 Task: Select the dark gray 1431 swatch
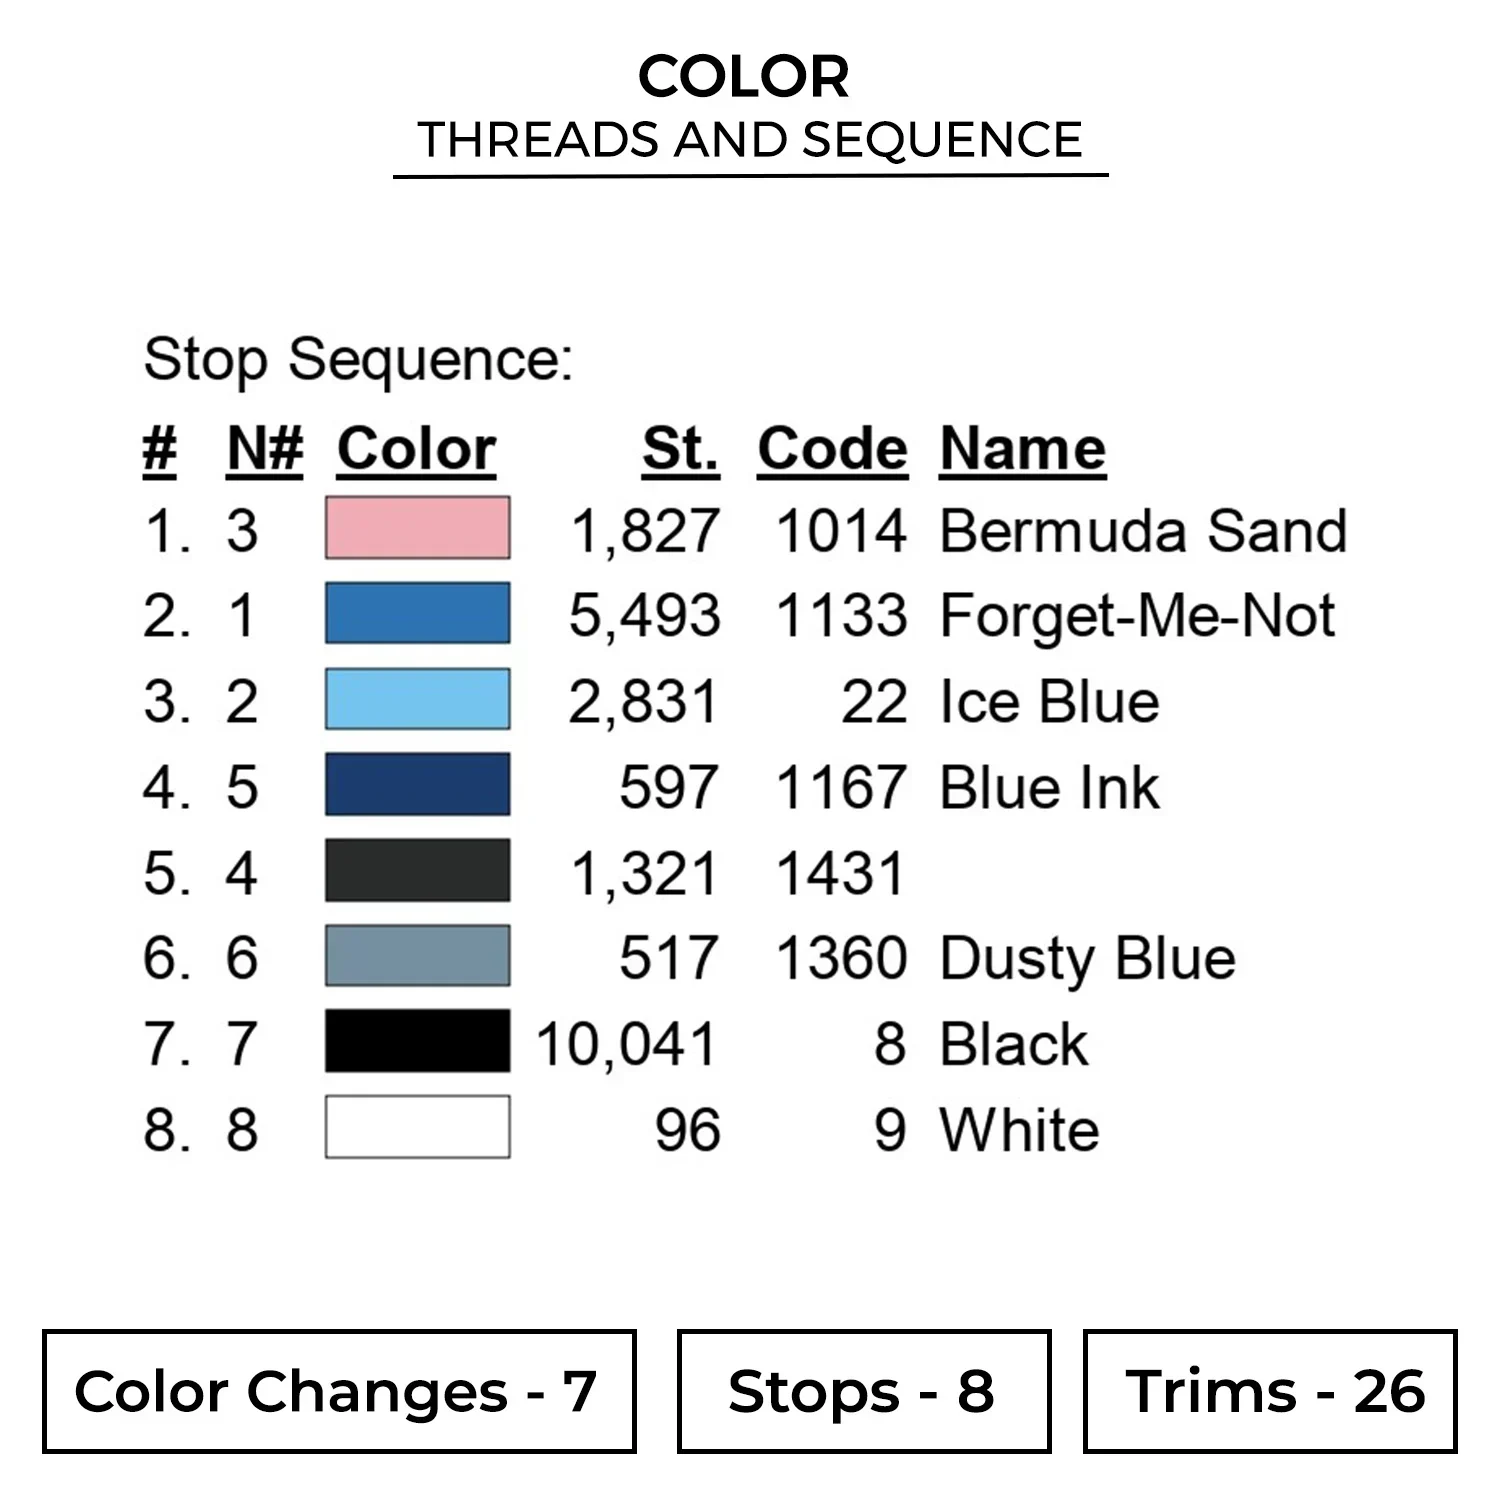417,871
